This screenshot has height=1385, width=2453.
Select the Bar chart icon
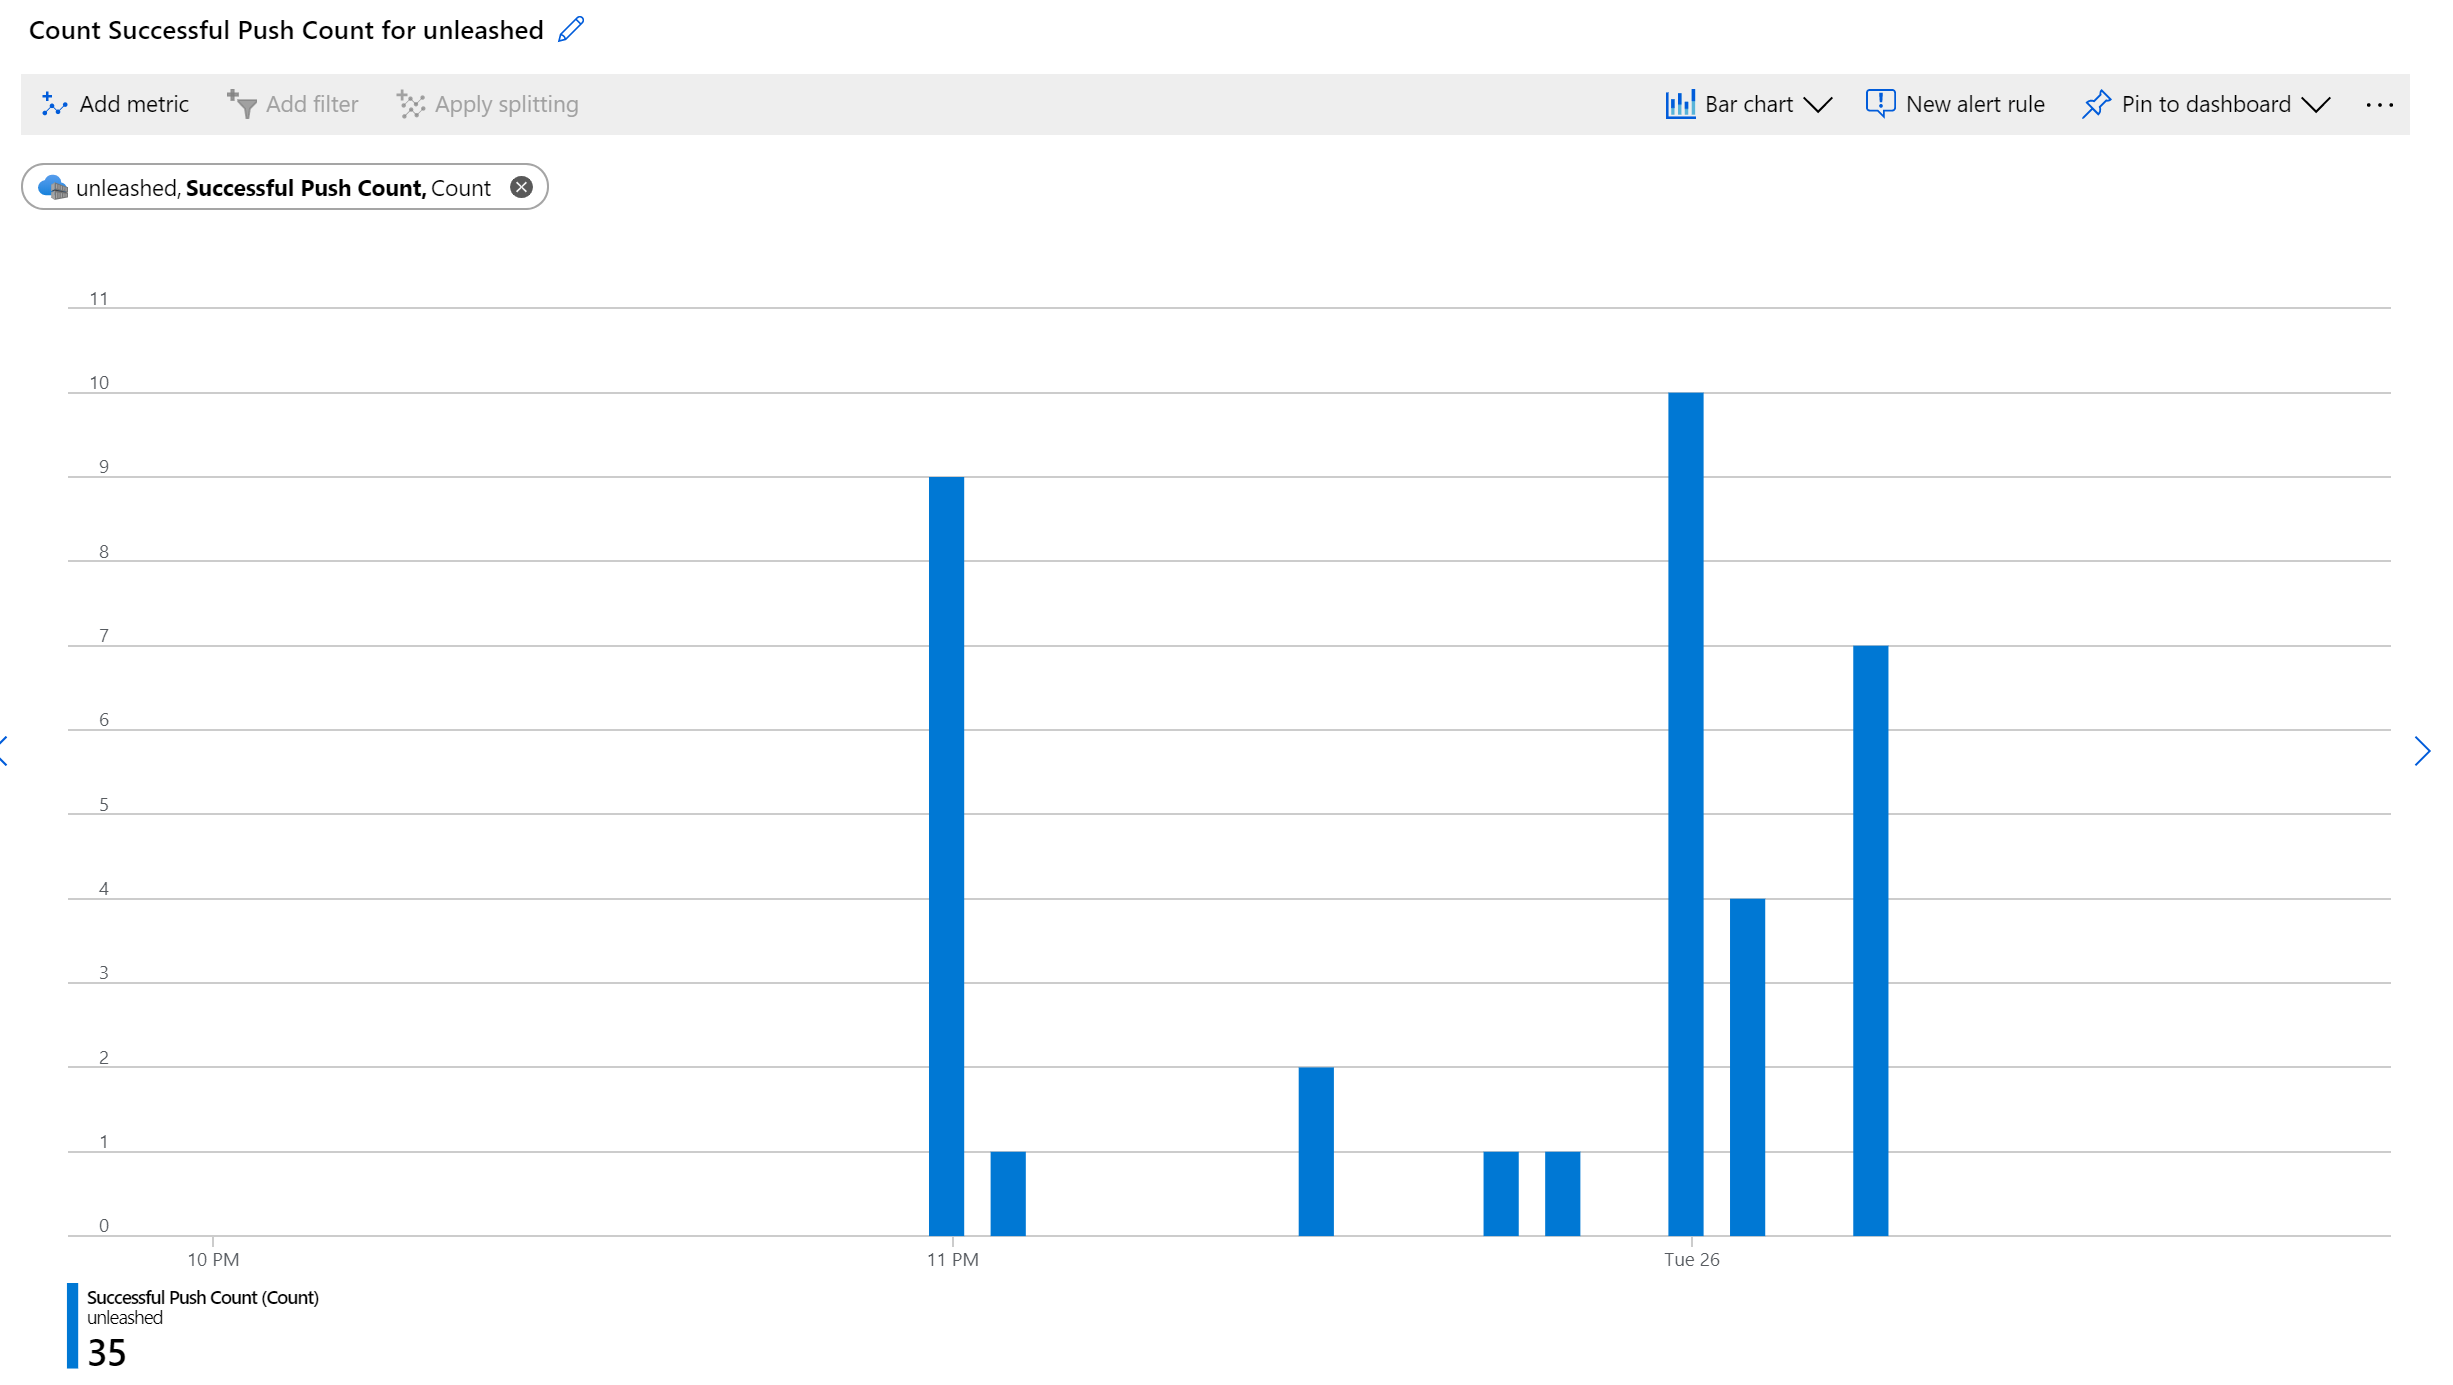(x=1680, y=103)
